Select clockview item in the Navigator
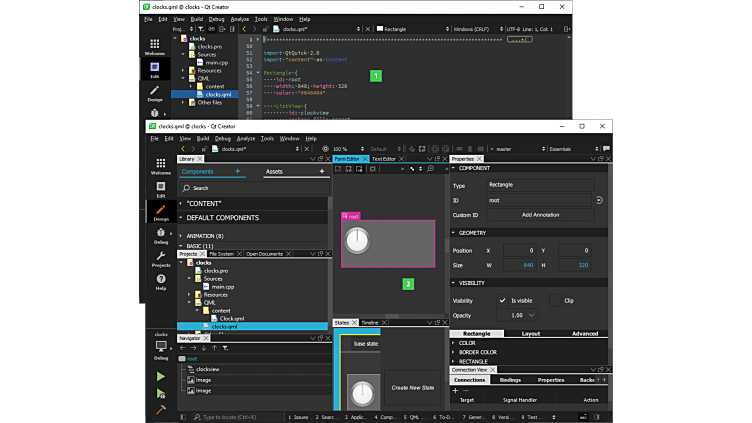 point(207,369)
